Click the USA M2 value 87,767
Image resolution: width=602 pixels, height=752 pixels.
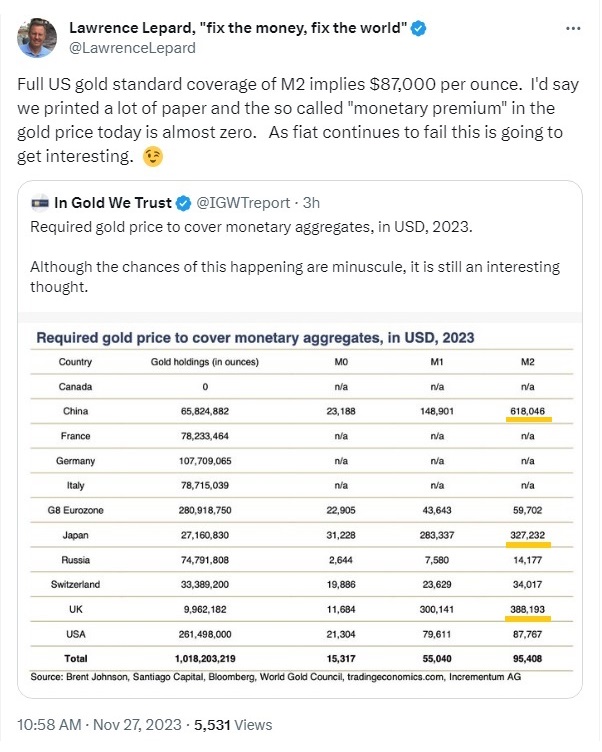coord(528,634)
